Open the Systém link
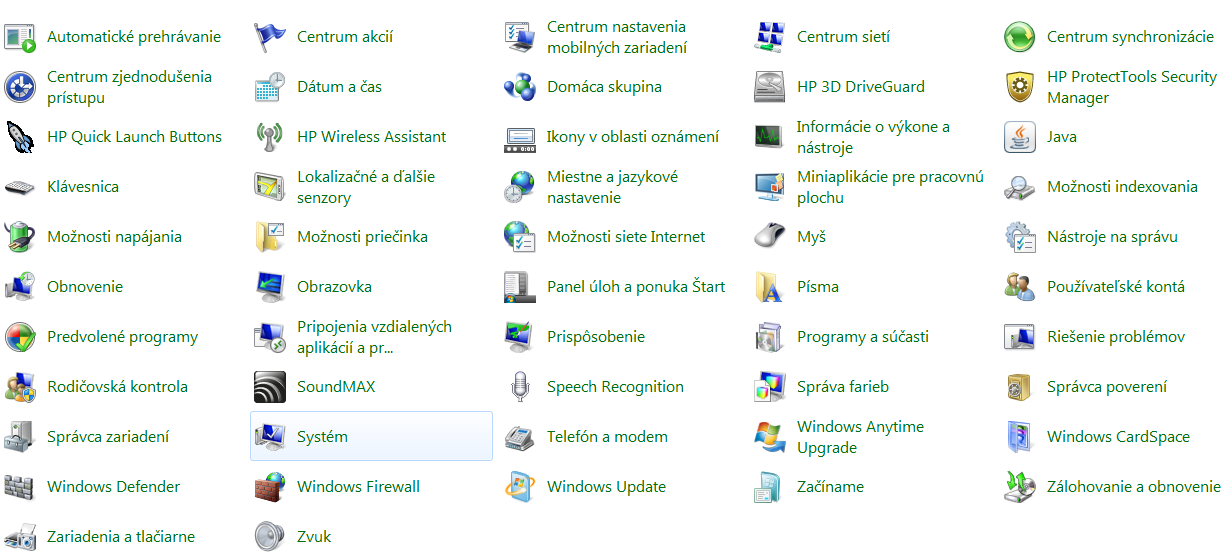This screenshot has height=559, width=1227. tap(322, 437)
